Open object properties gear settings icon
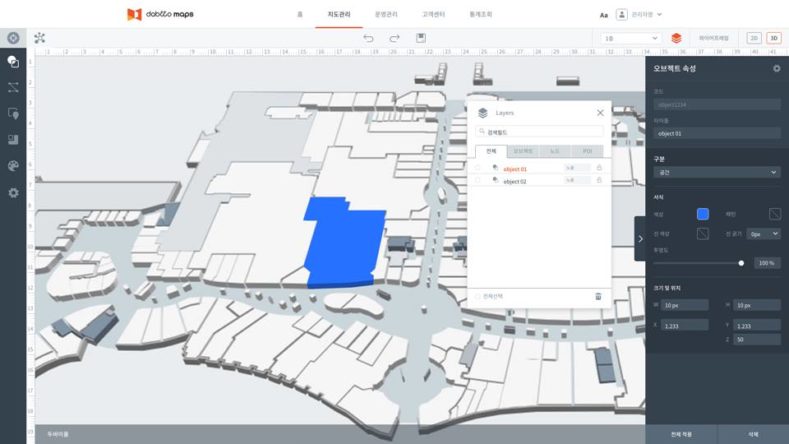789x444 pixels. click(x=777, y=68)
